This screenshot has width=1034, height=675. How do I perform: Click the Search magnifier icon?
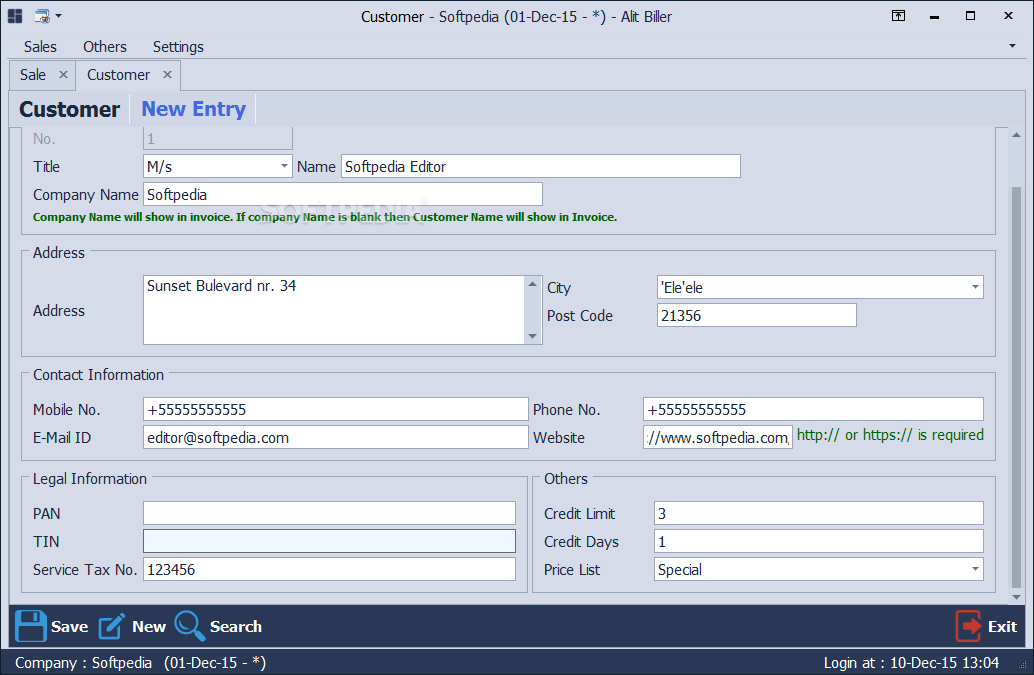coord(189,626)
